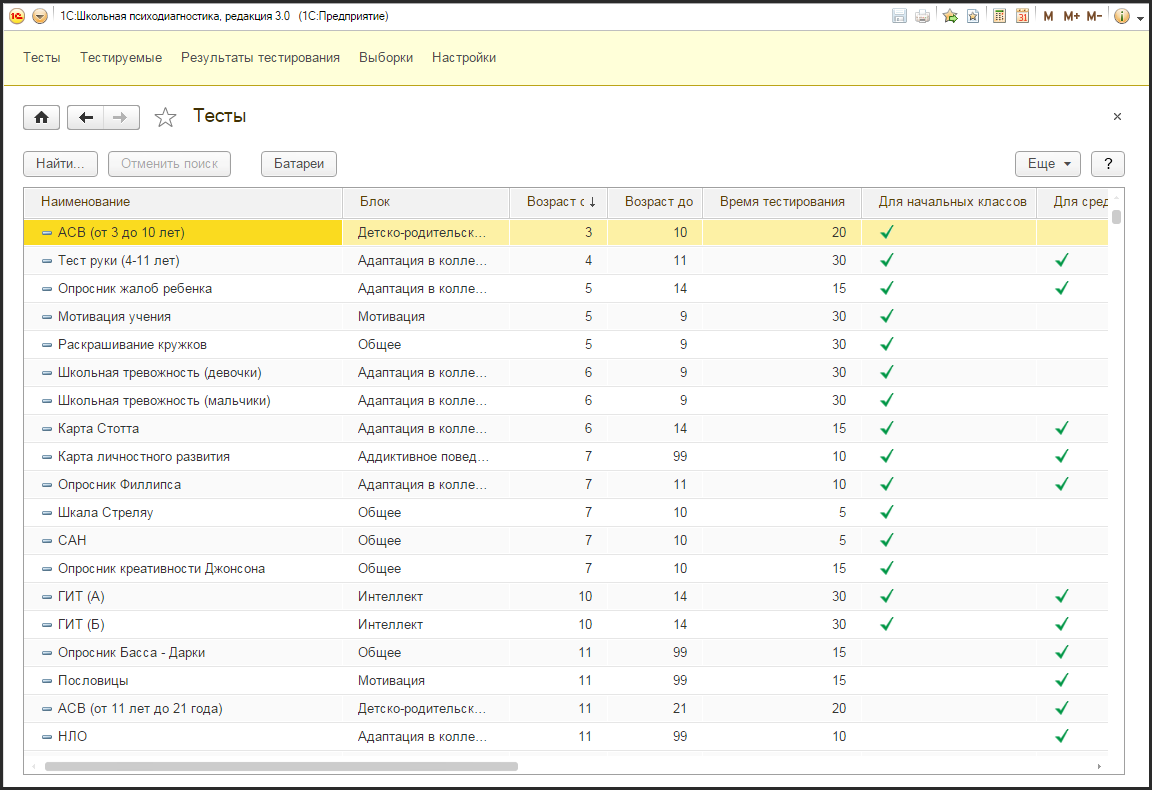Open the Еще dropdown menu
Screen dimensions: 1152x790
(1047, 164)
